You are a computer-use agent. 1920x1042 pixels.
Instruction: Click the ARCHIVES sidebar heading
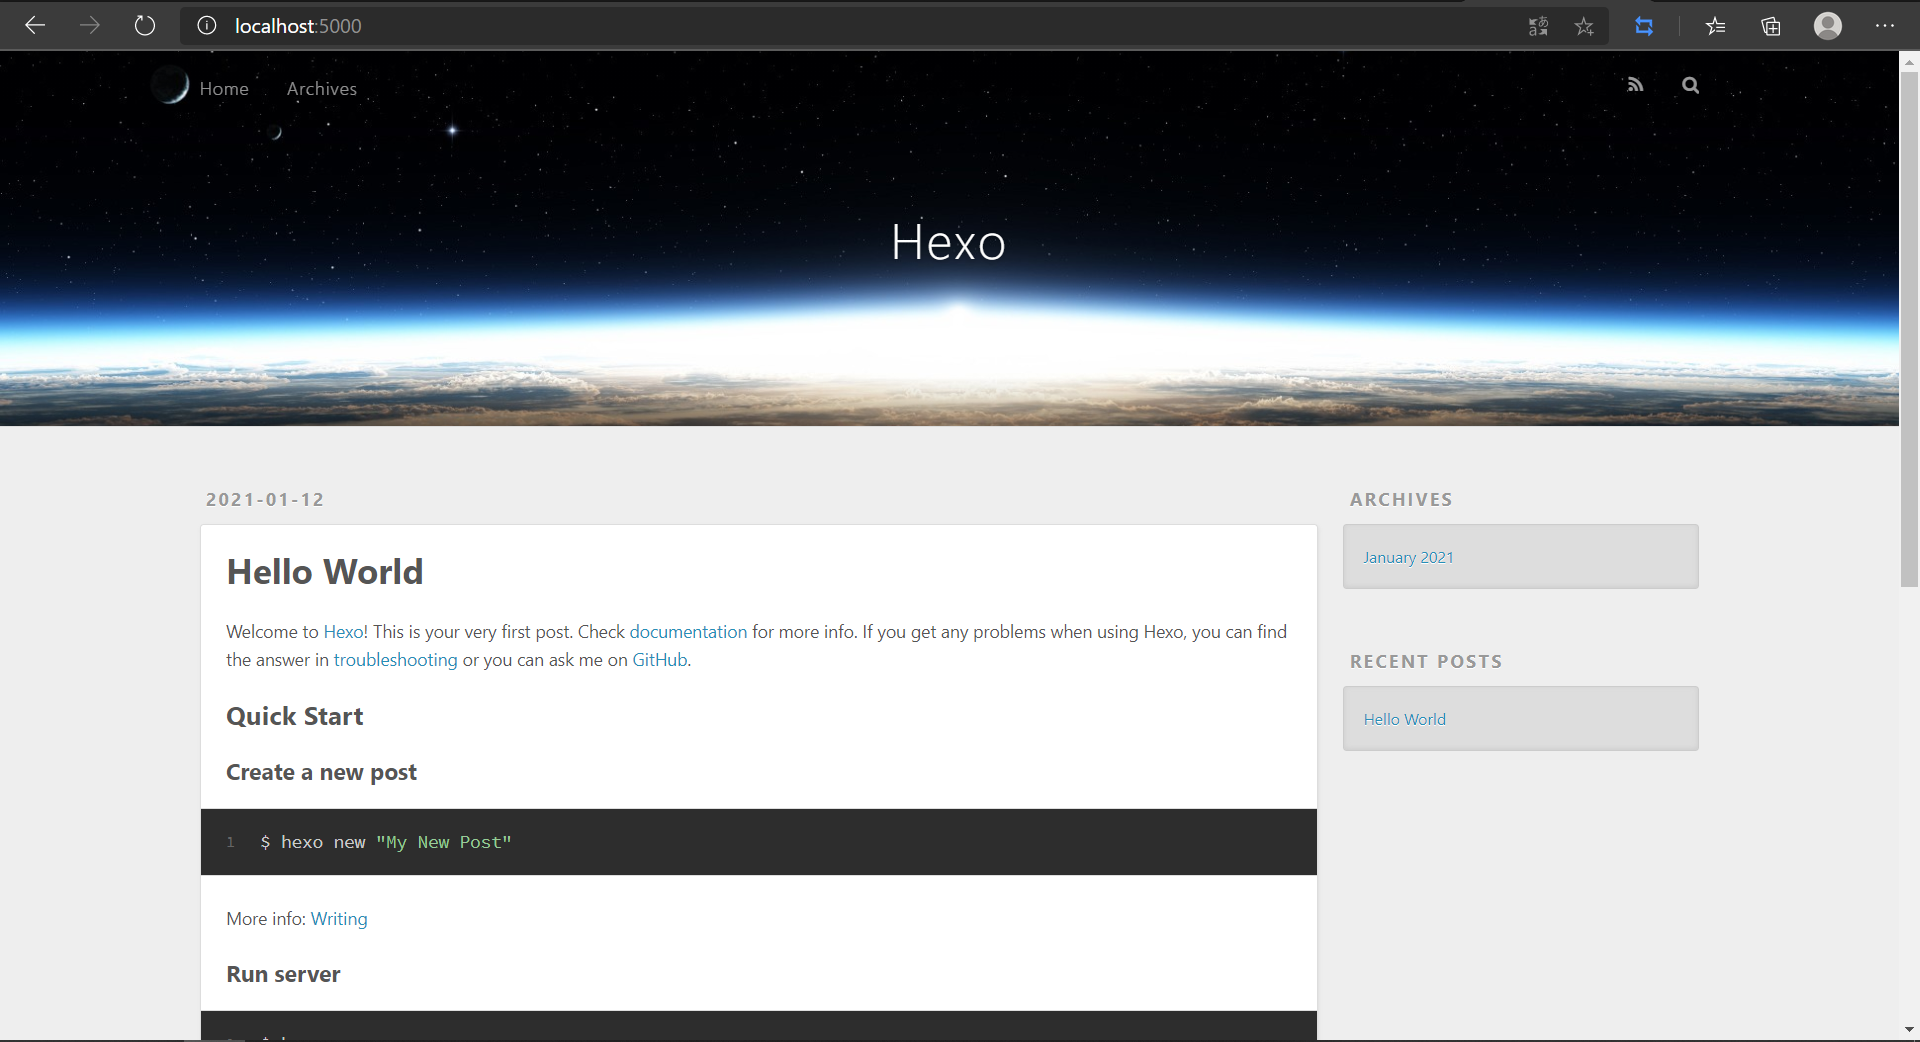coord(1401,499)
